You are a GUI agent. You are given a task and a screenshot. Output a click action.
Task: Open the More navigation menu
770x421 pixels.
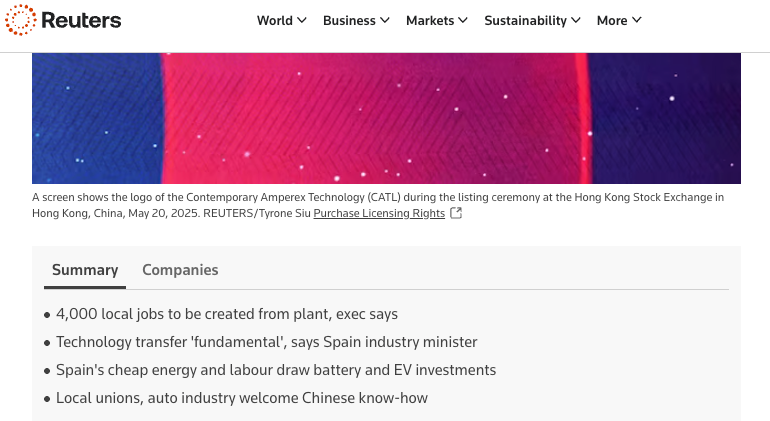tap(612, 20)
